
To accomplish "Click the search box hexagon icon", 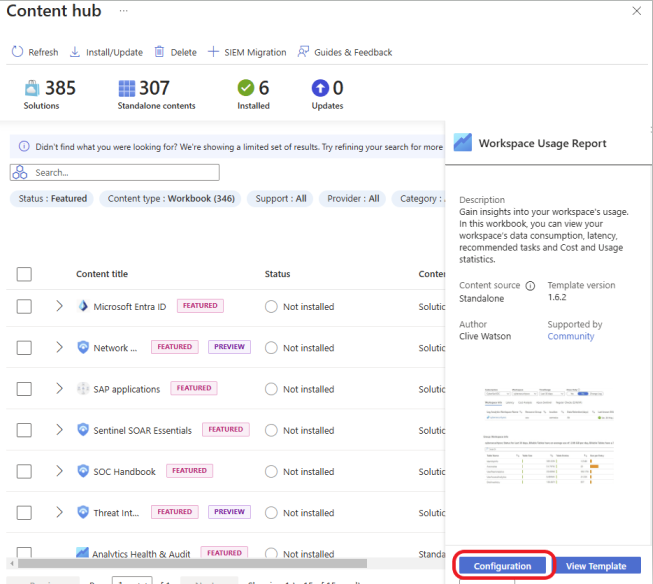I will [x=20, y=172].
